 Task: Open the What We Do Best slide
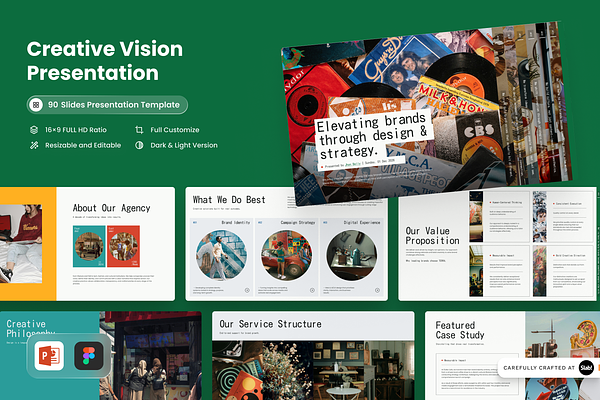(286, 244)
